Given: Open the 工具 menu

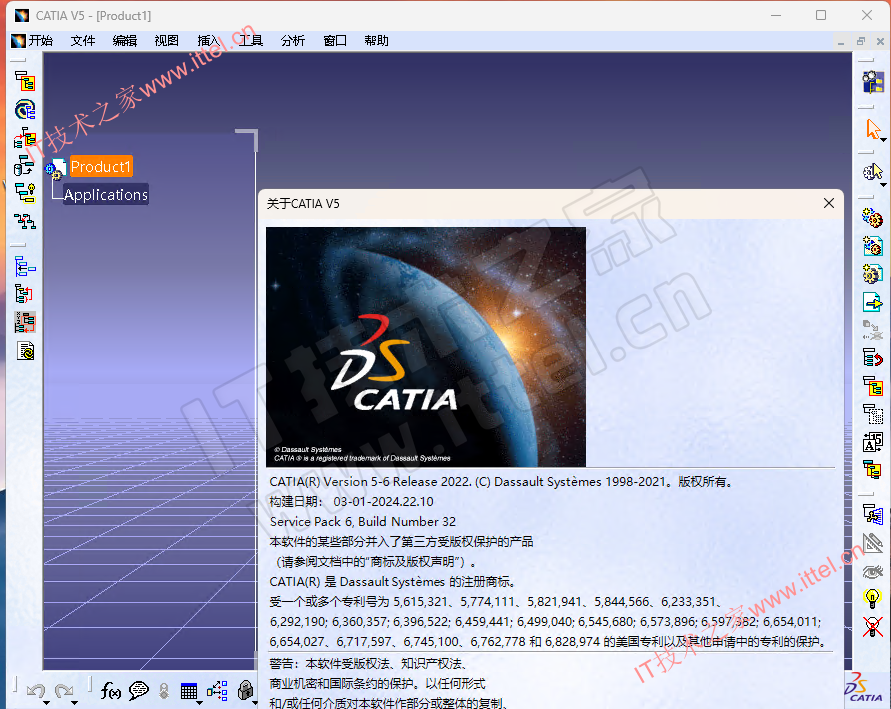Looking at the screenshot, I should click(x=251, y=40).
